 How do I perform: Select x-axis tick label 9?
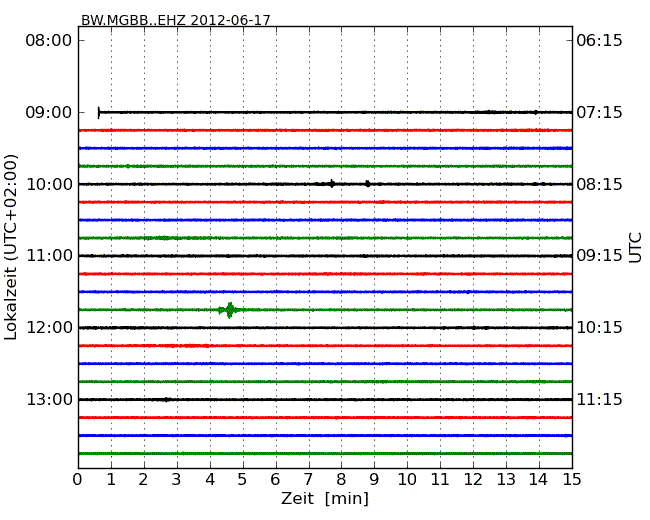coord(374,480)
